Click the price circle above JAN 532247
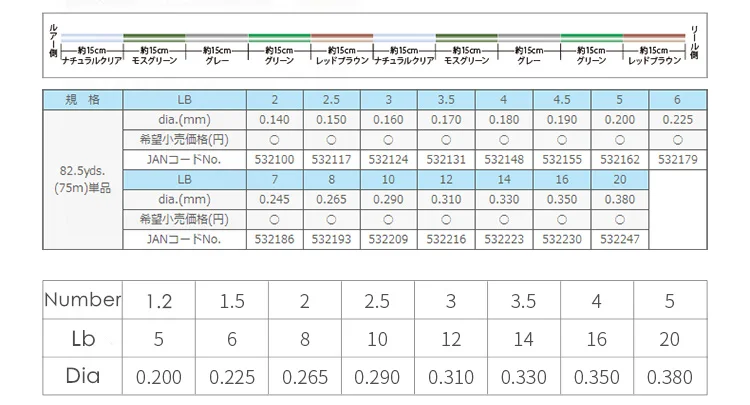 (x=620, y=220)
